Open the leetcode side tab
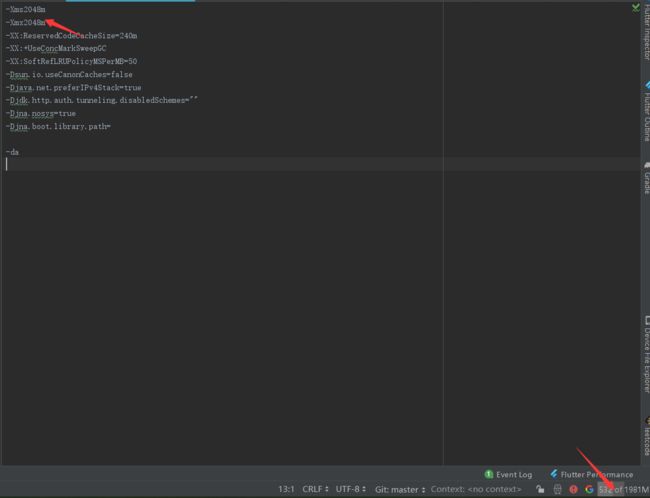The width and height of the screenshot is (650, 498). 646,436
